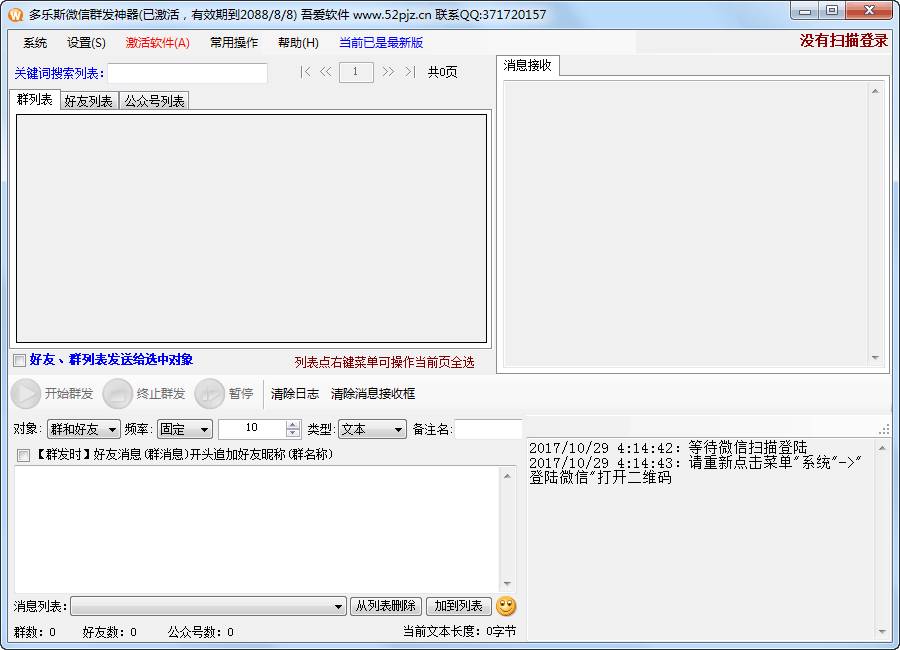Click inside the message text area
Image resolution: width=900 pixels, height=650 pixels.
click(x=257, y=529)
